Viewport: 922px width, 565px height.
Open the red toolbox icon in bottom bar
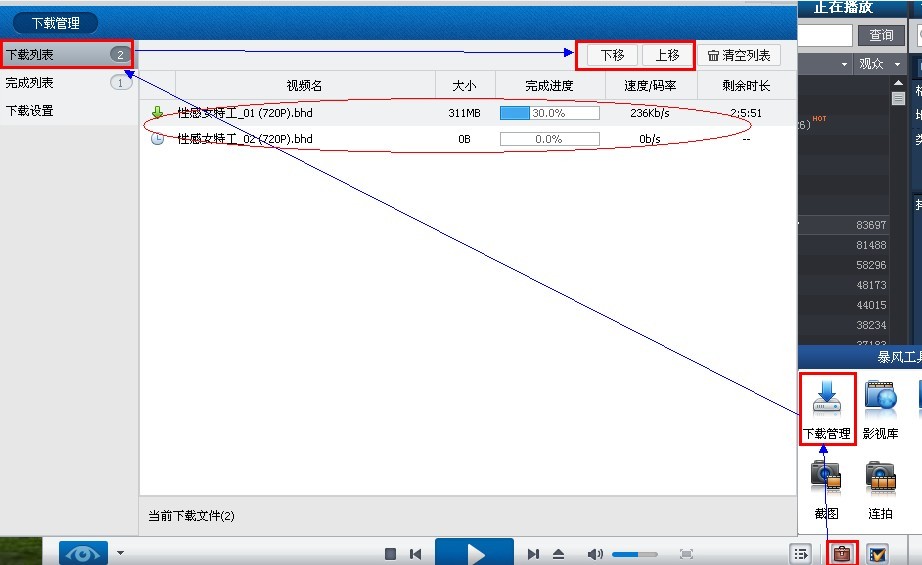coord(842,553)
